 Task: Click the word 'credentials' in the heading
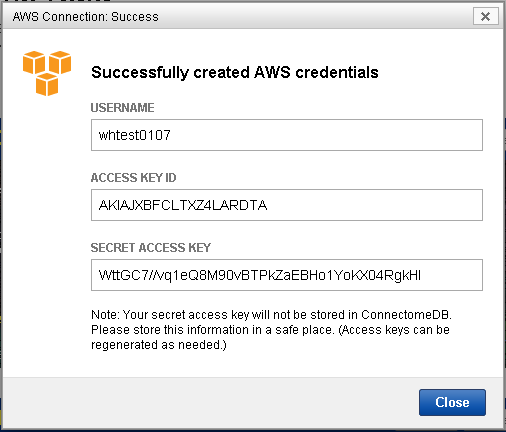(x=337, y=72)
